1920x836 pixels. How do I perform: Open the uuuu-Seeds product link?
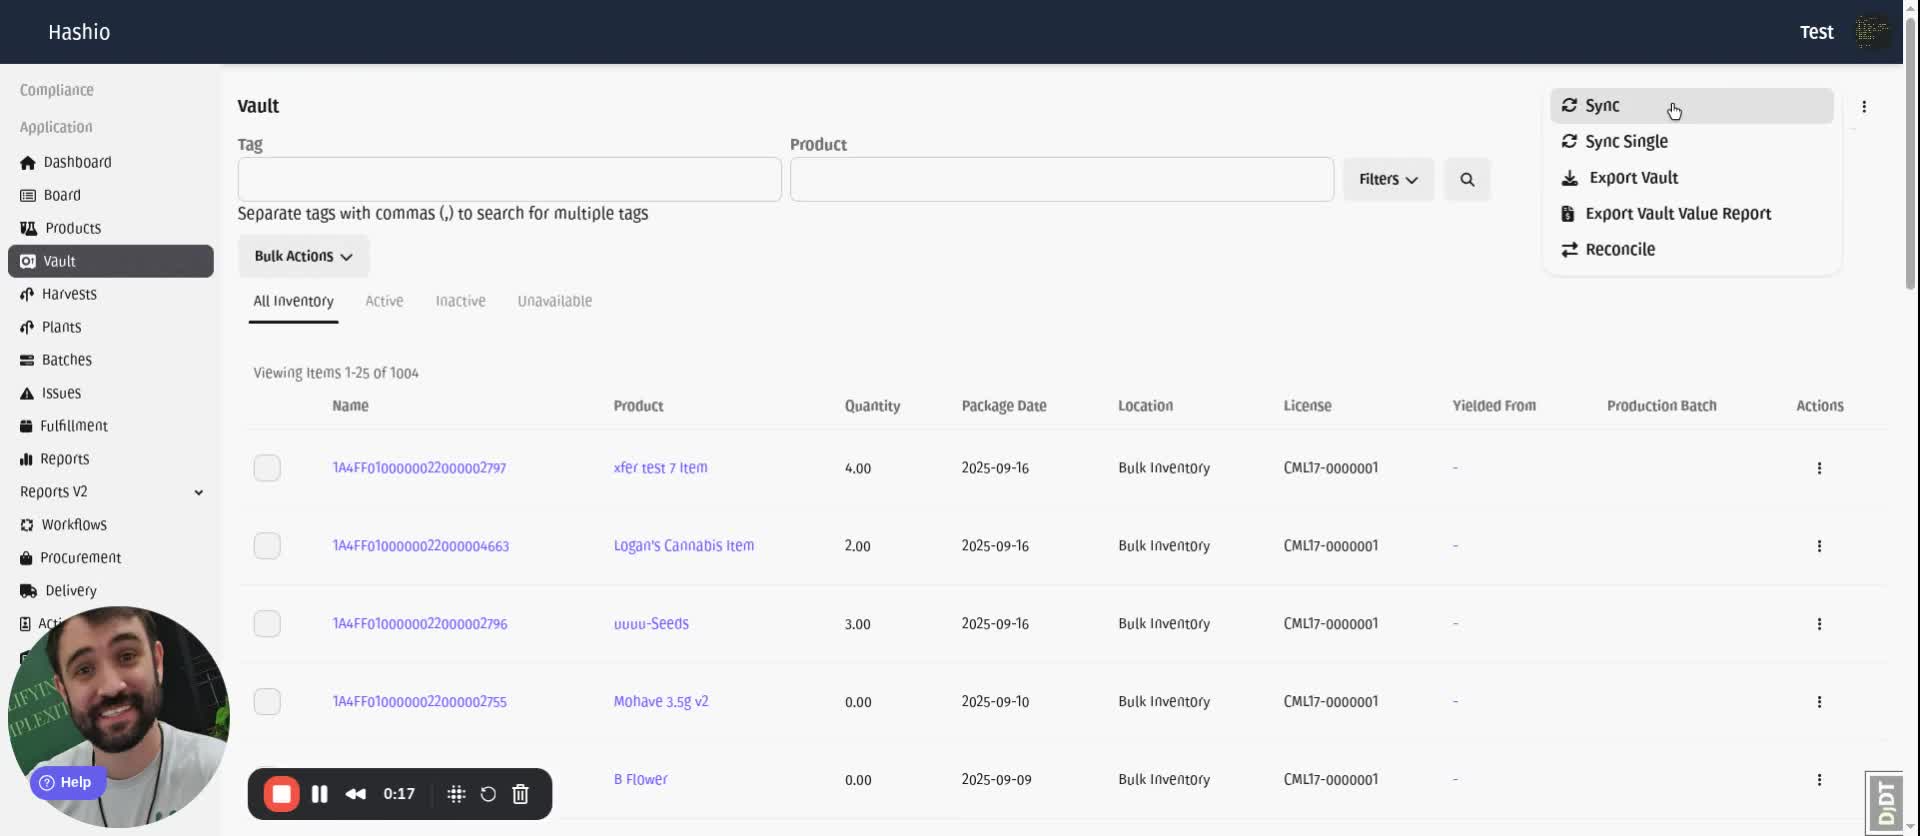(651, 624)
